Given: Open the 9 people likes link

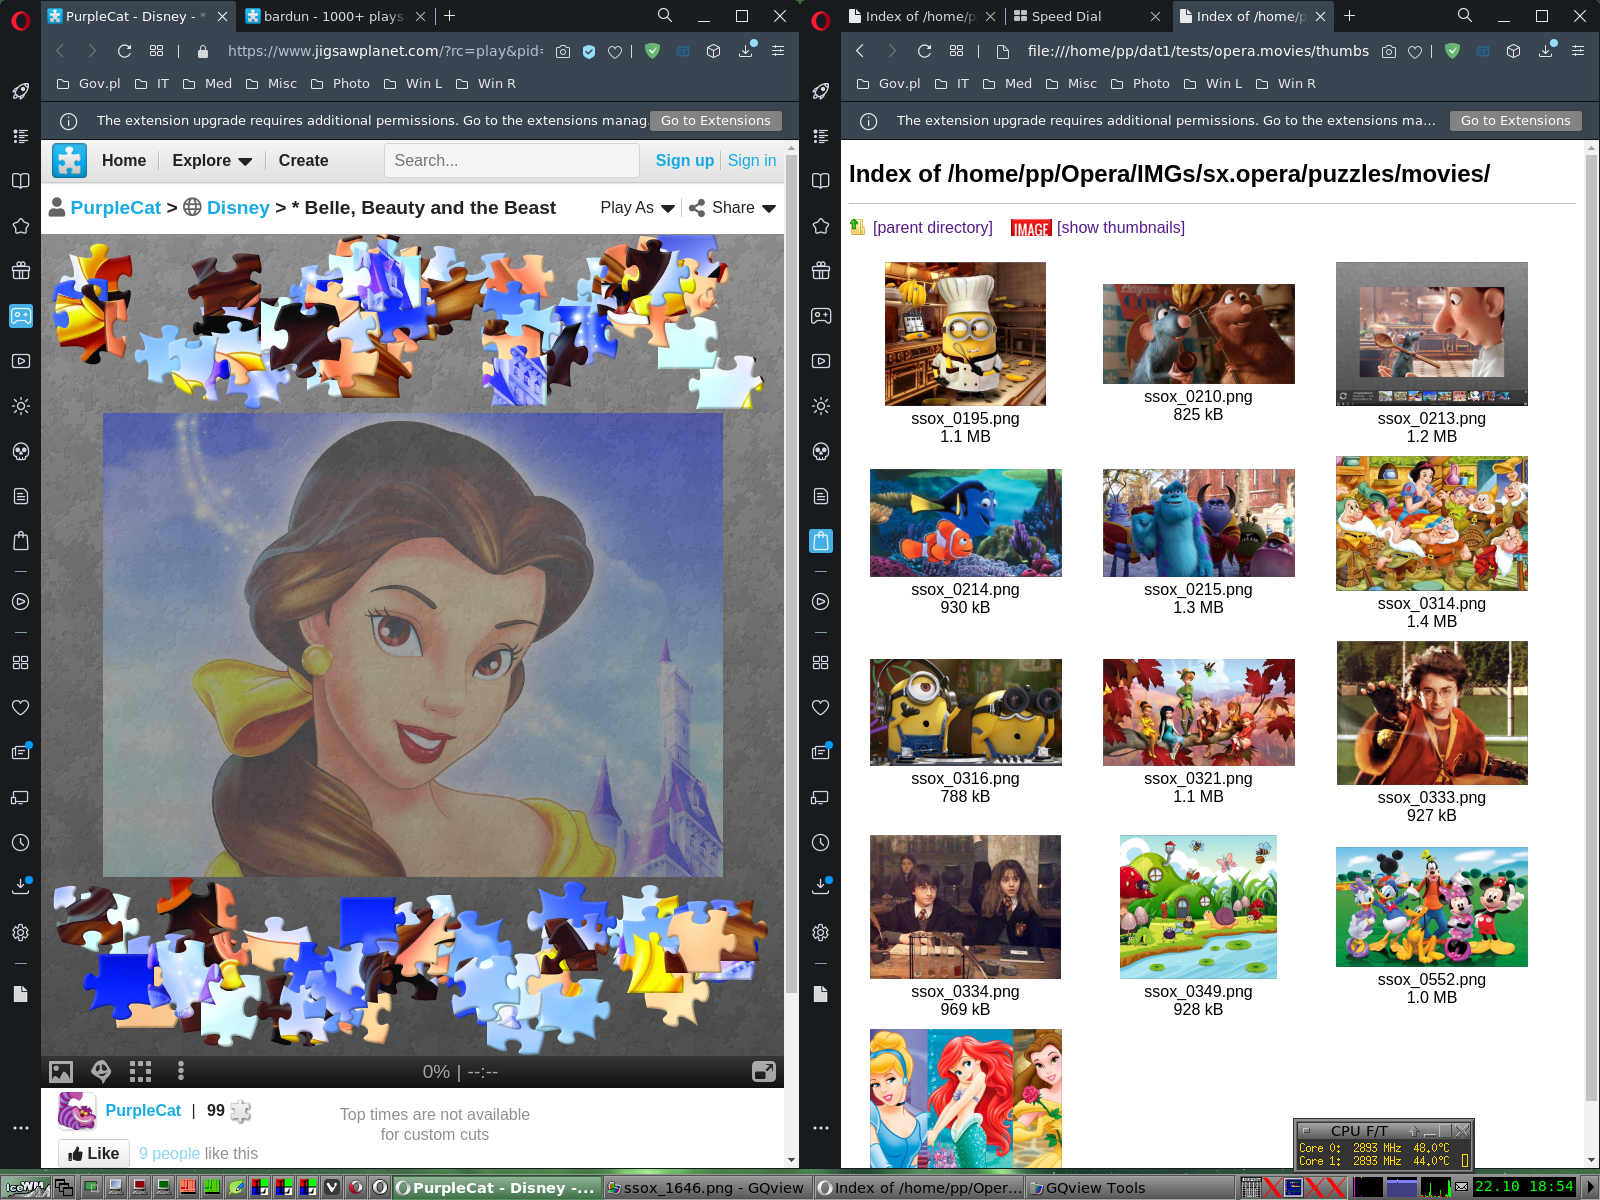Looking at the screenshot, I should click(x=169, y=1153).
